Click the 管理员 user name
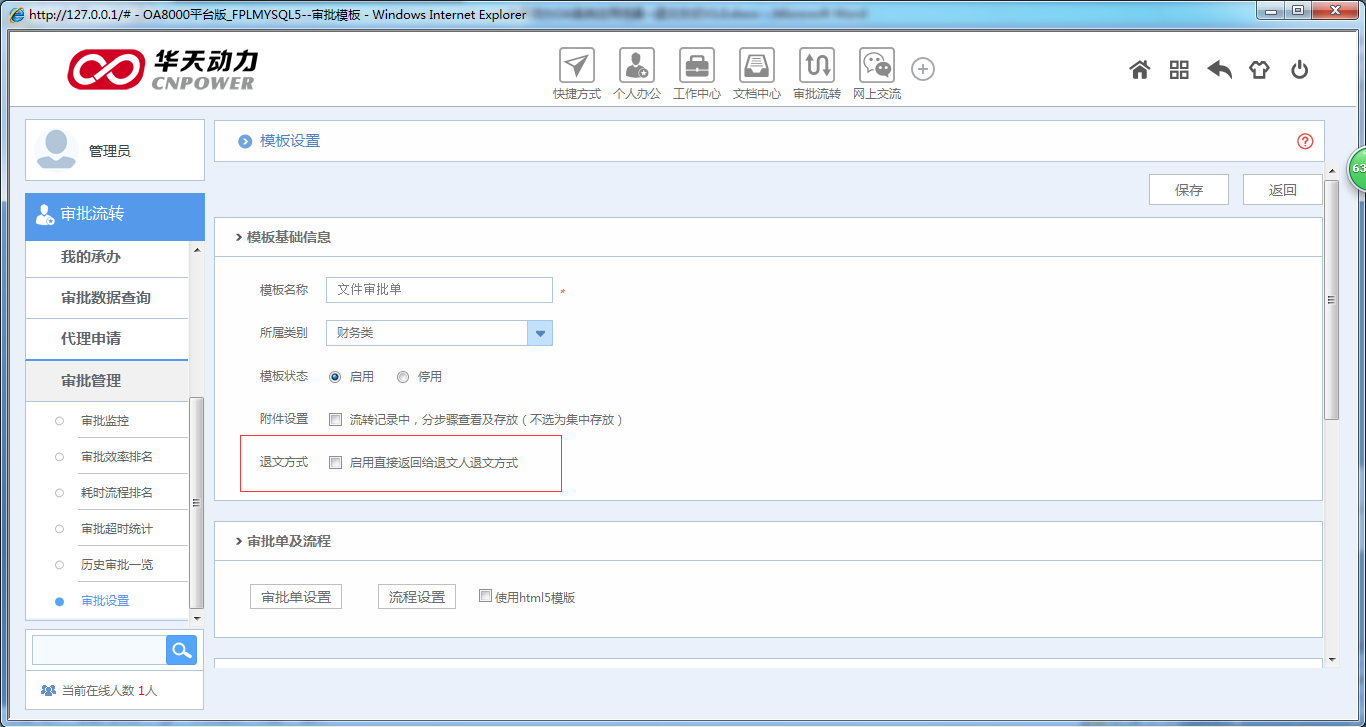The height and width of the screenshot is (727, 1366). tap(109, 151)
